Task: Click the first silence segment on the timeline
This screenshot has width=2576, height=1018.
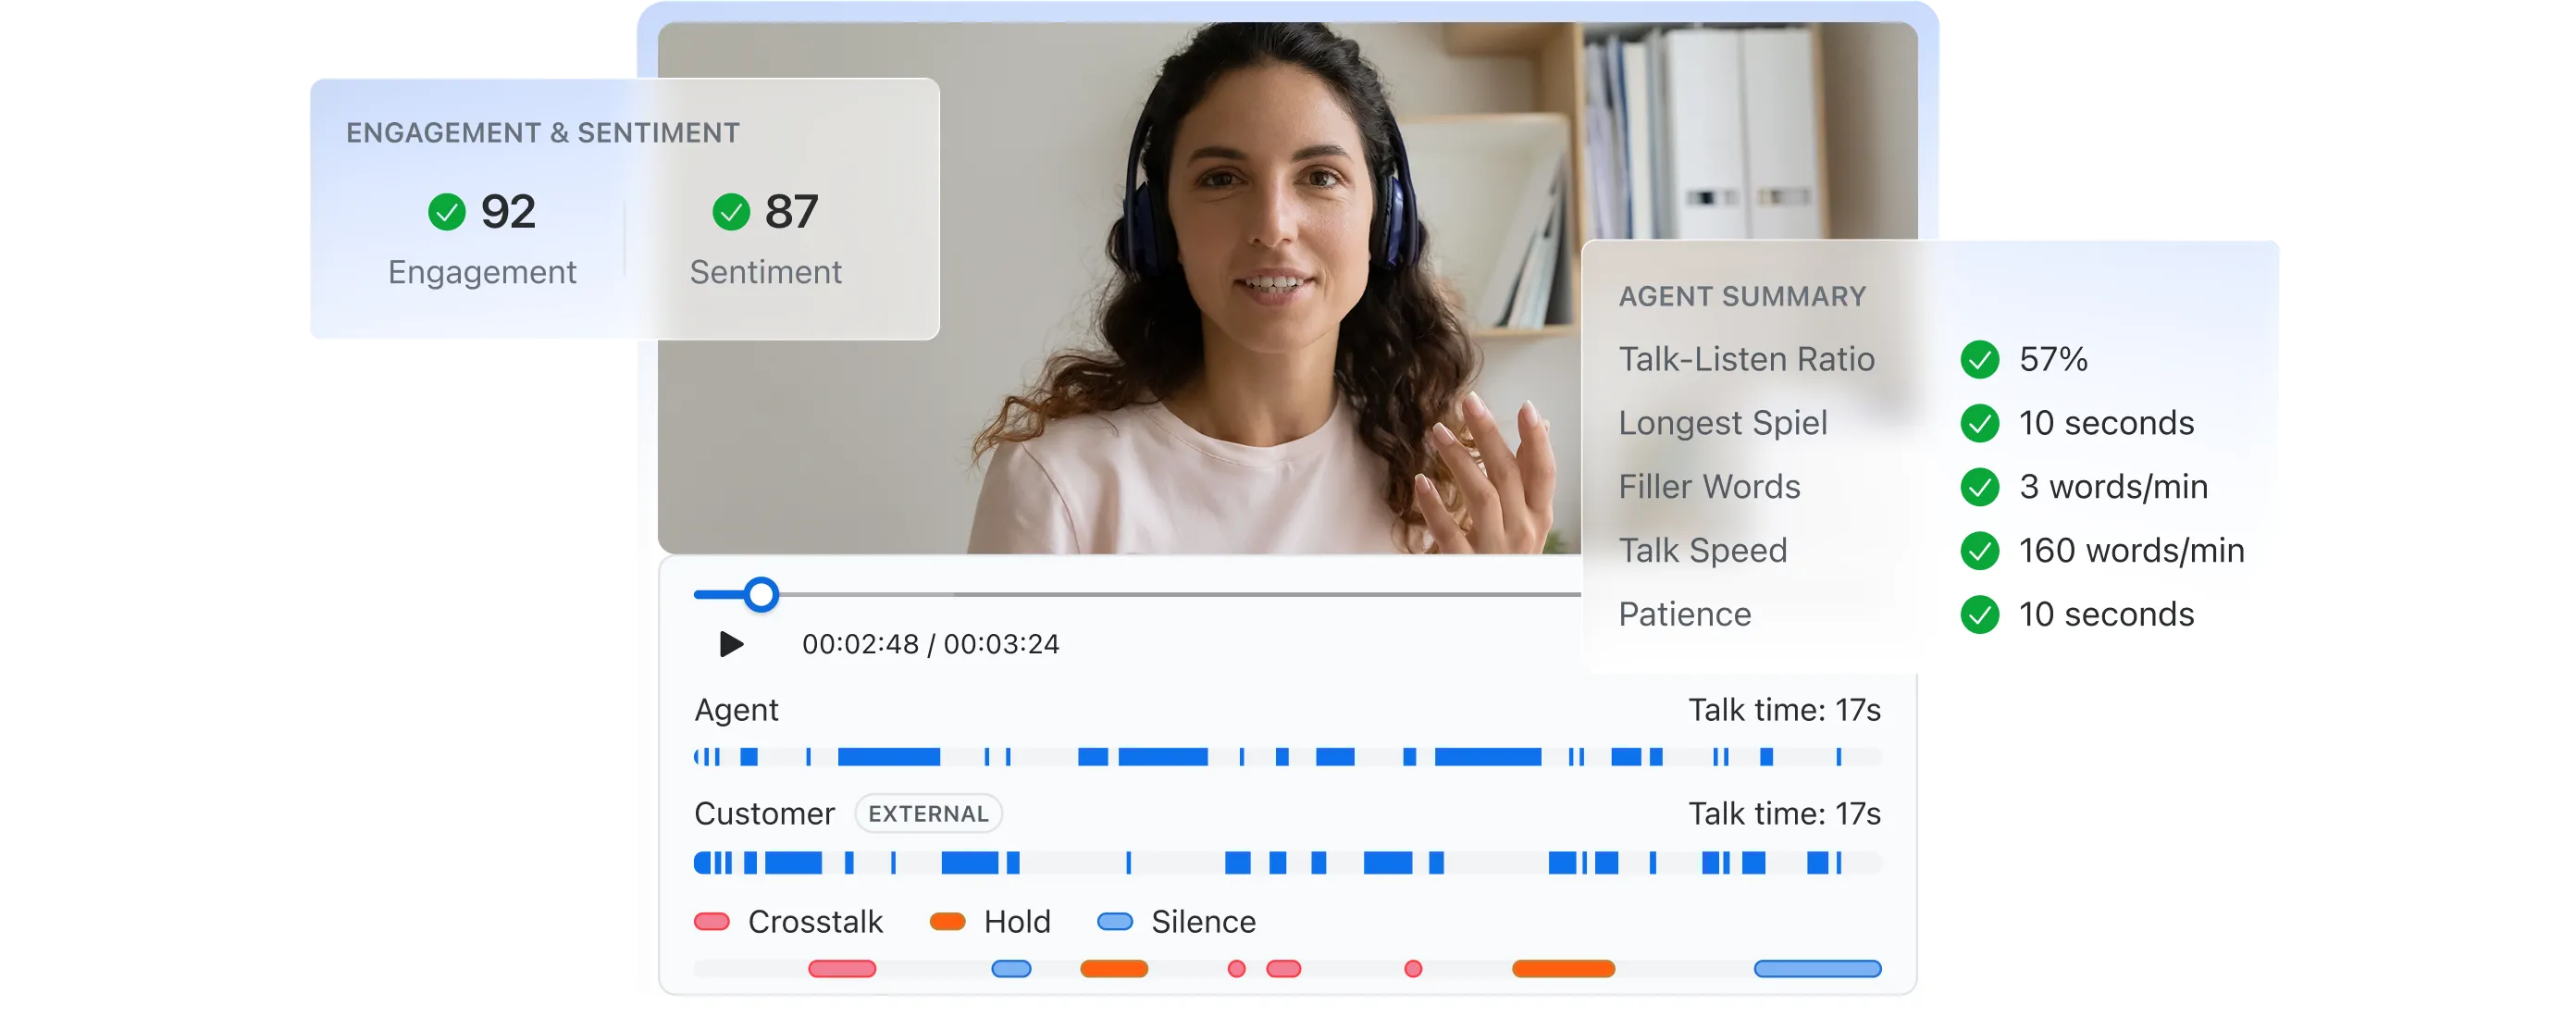Action: coord(1011,968)
